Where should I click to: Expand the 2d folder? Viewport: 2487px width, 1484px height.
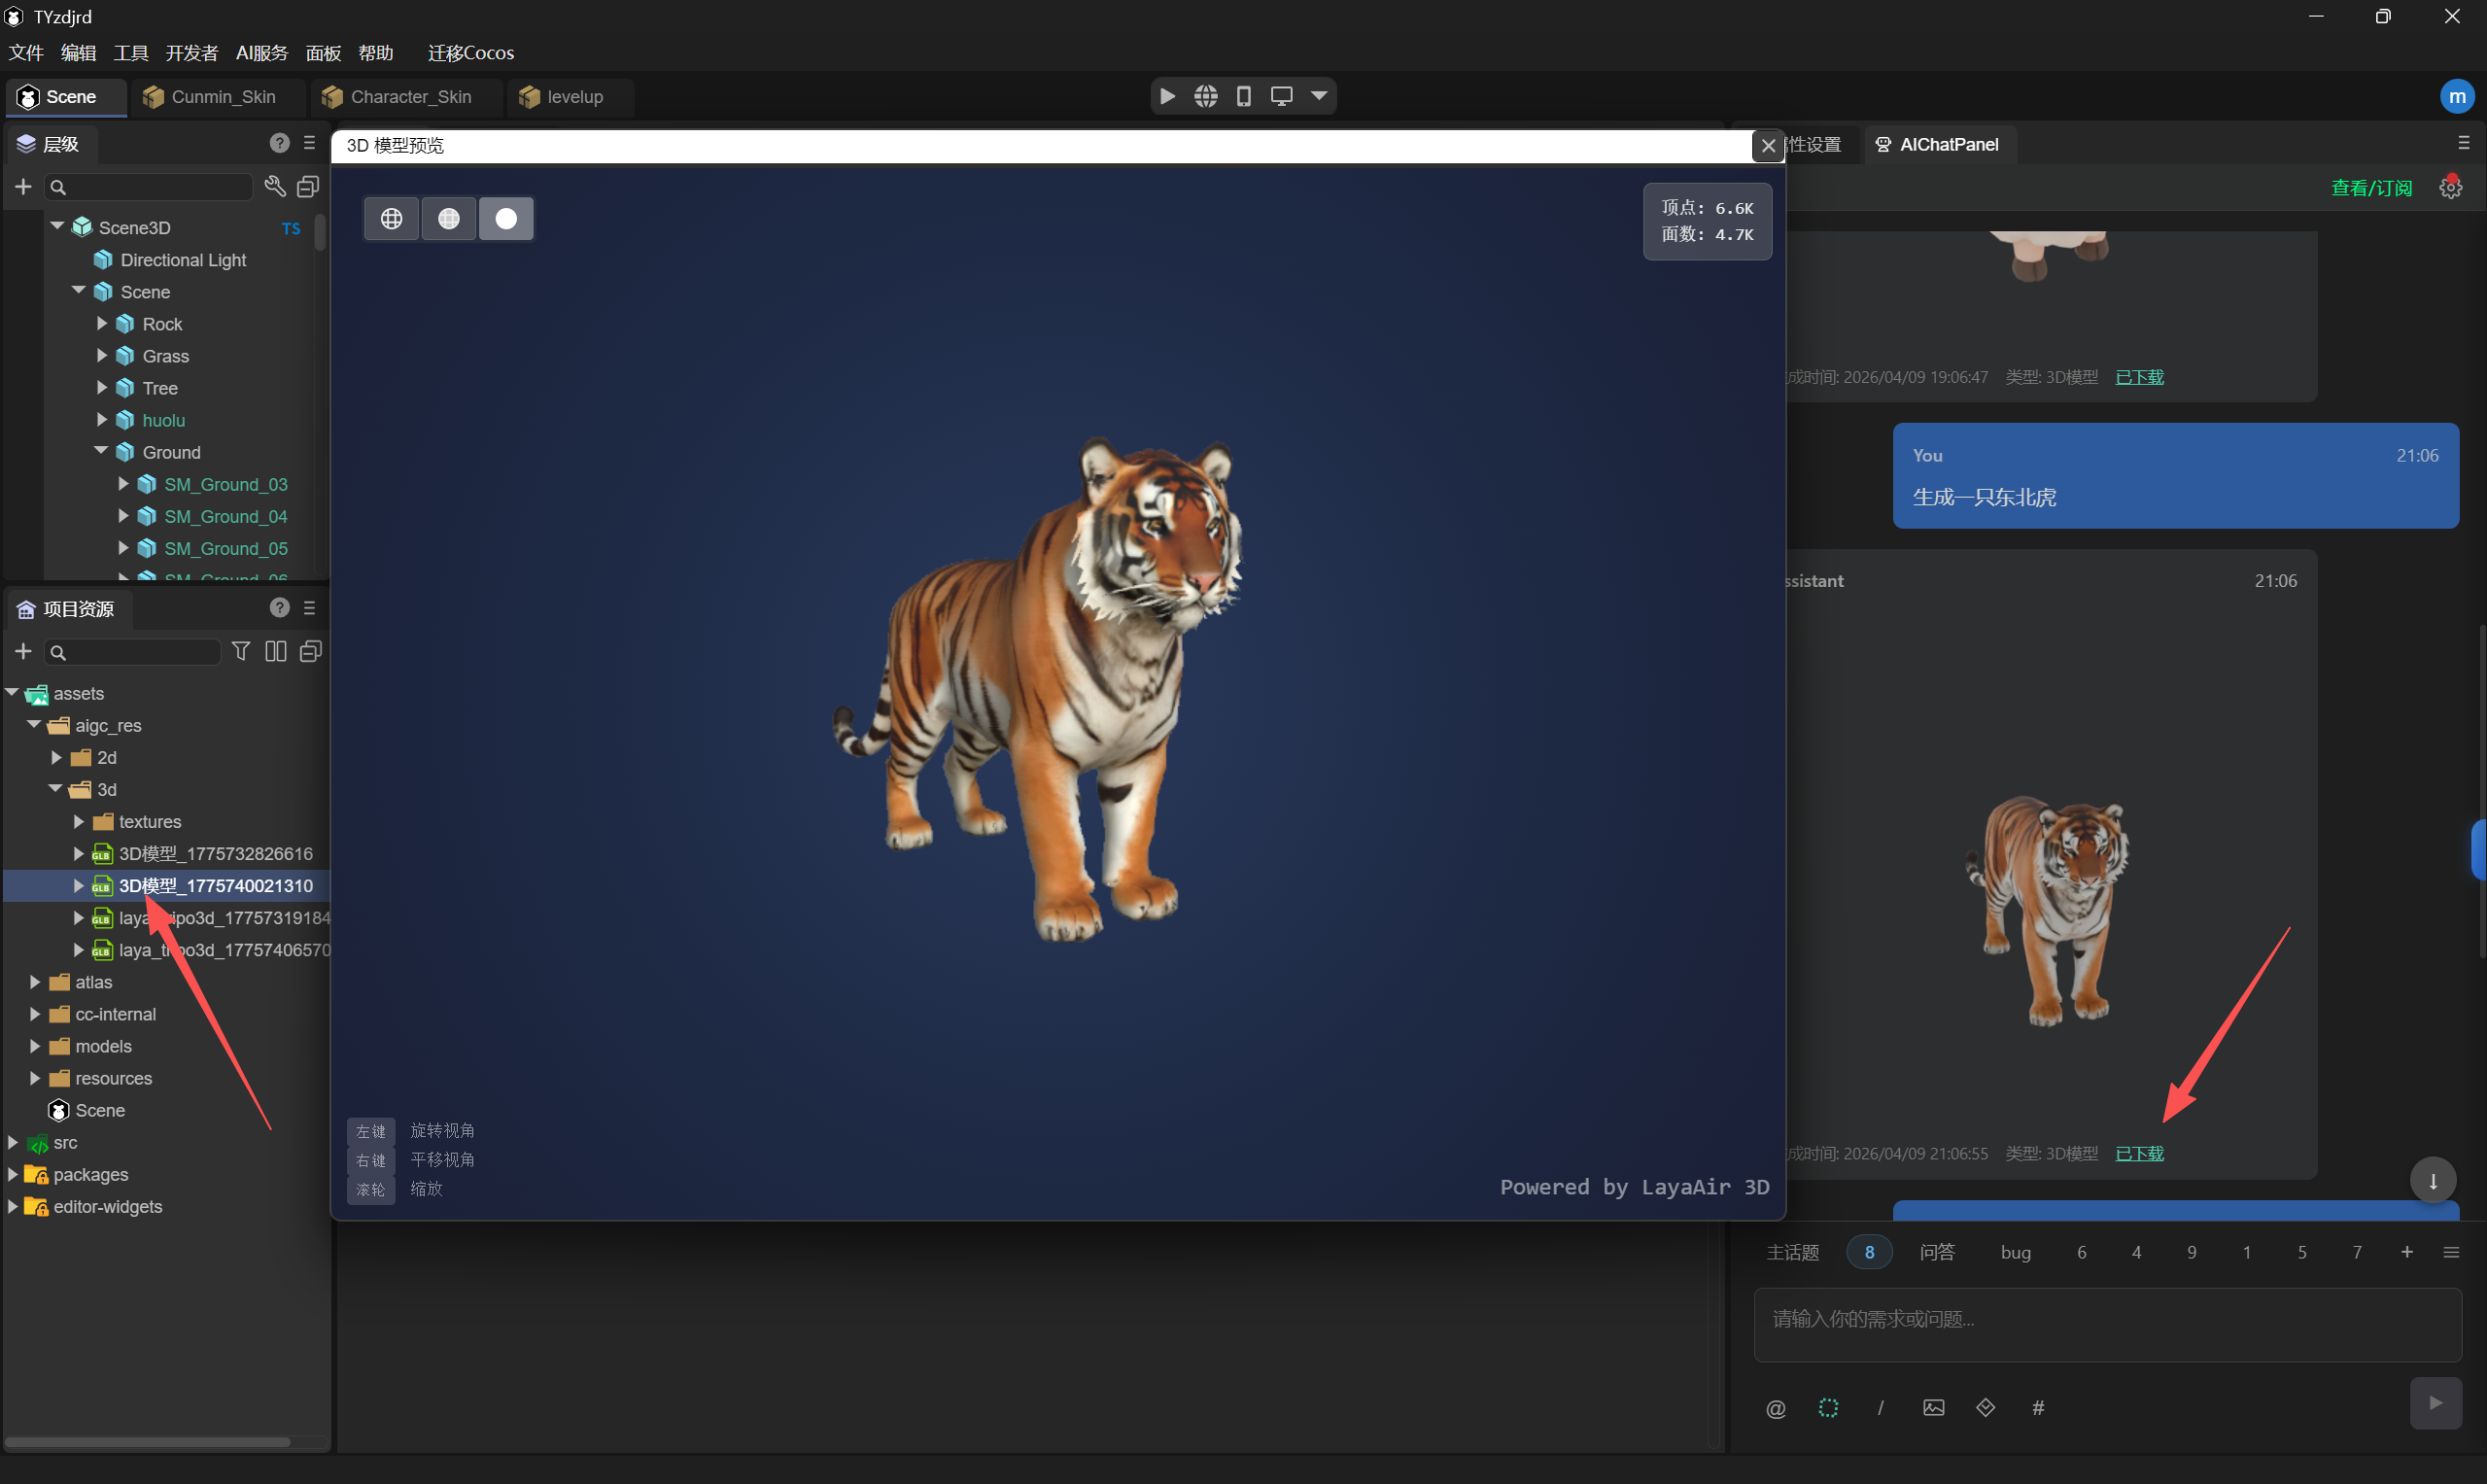pyautogui.click(x=56, y=757)
